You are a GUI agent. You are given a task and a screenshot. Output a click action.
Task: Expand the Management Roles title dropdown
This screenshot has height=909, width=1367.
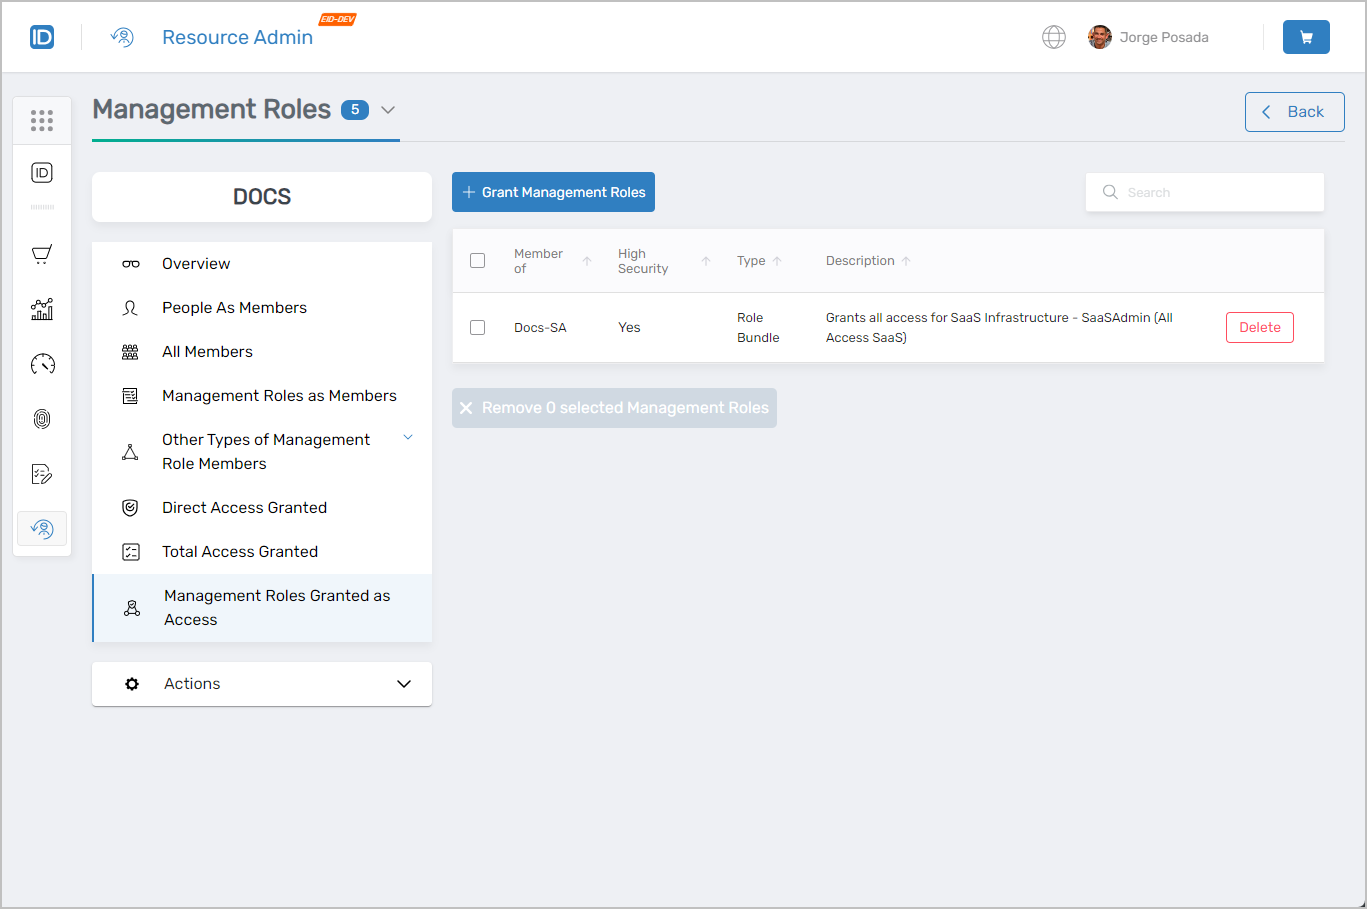coord(388,110)
